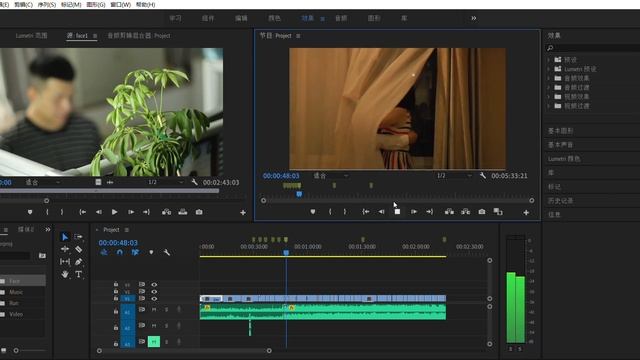Switch to 音频 workspace tab
The image size is (640, 360).
pos(341,18)
